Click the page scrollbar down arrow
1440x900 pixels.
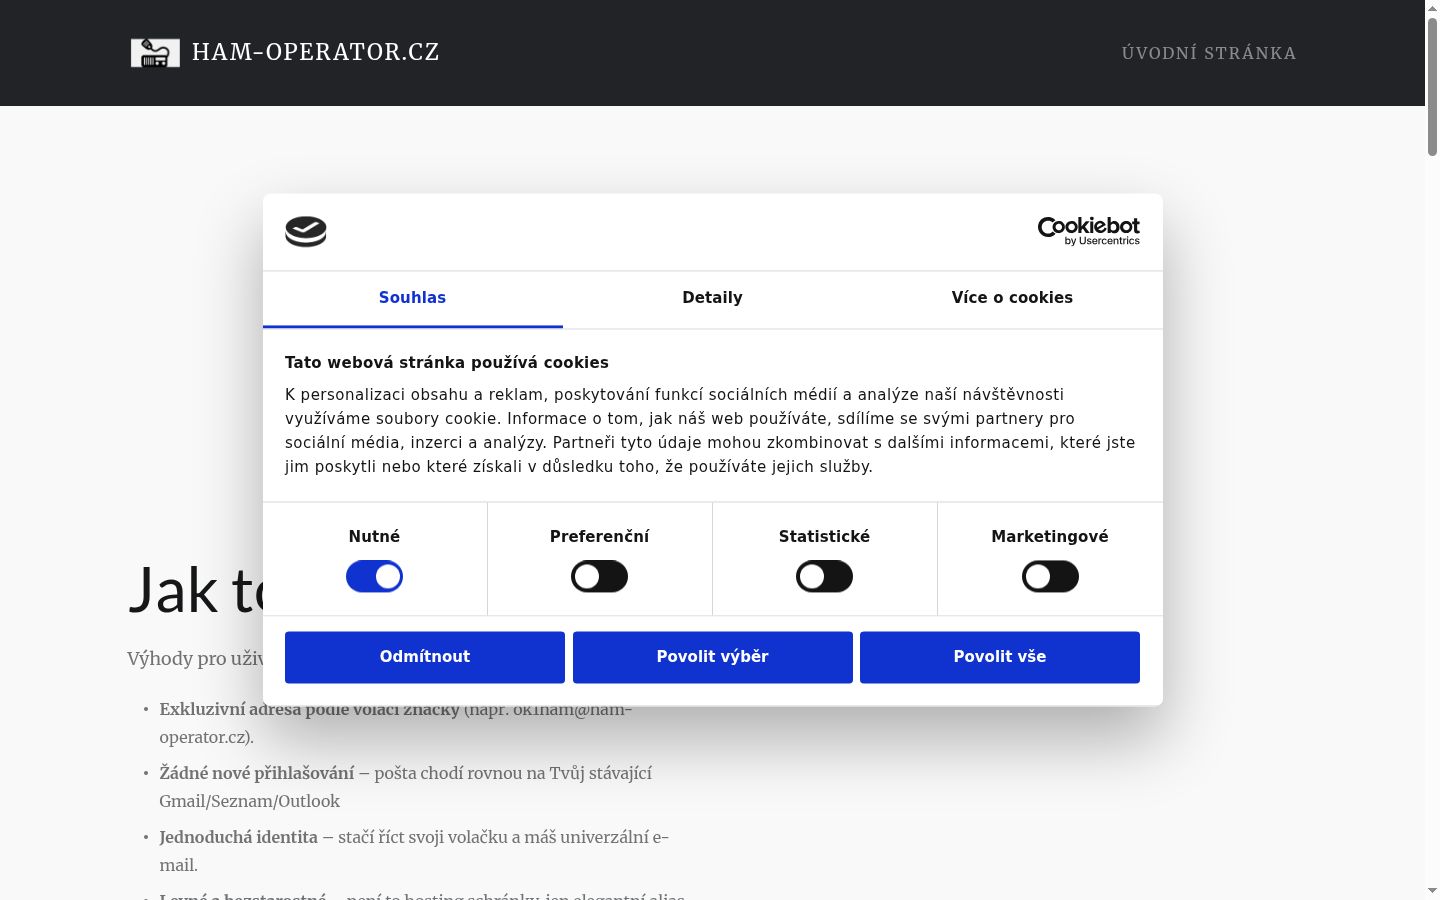pyautogui.click(x=1432, y=891)
